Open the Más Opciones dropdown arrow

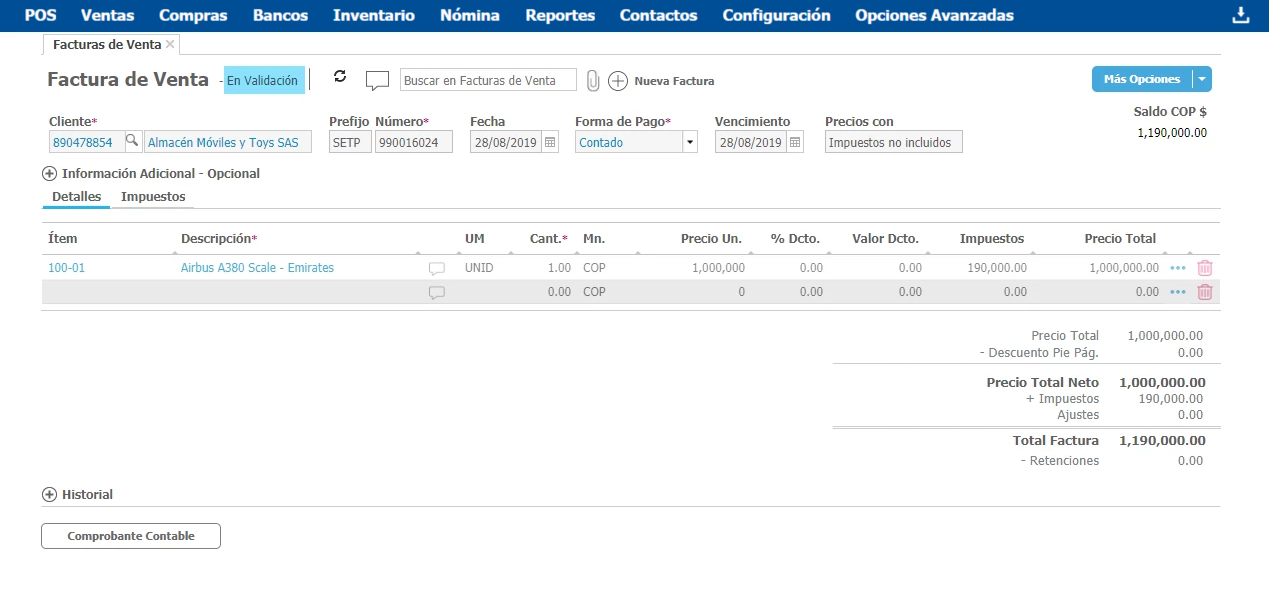coord(1203,79)
